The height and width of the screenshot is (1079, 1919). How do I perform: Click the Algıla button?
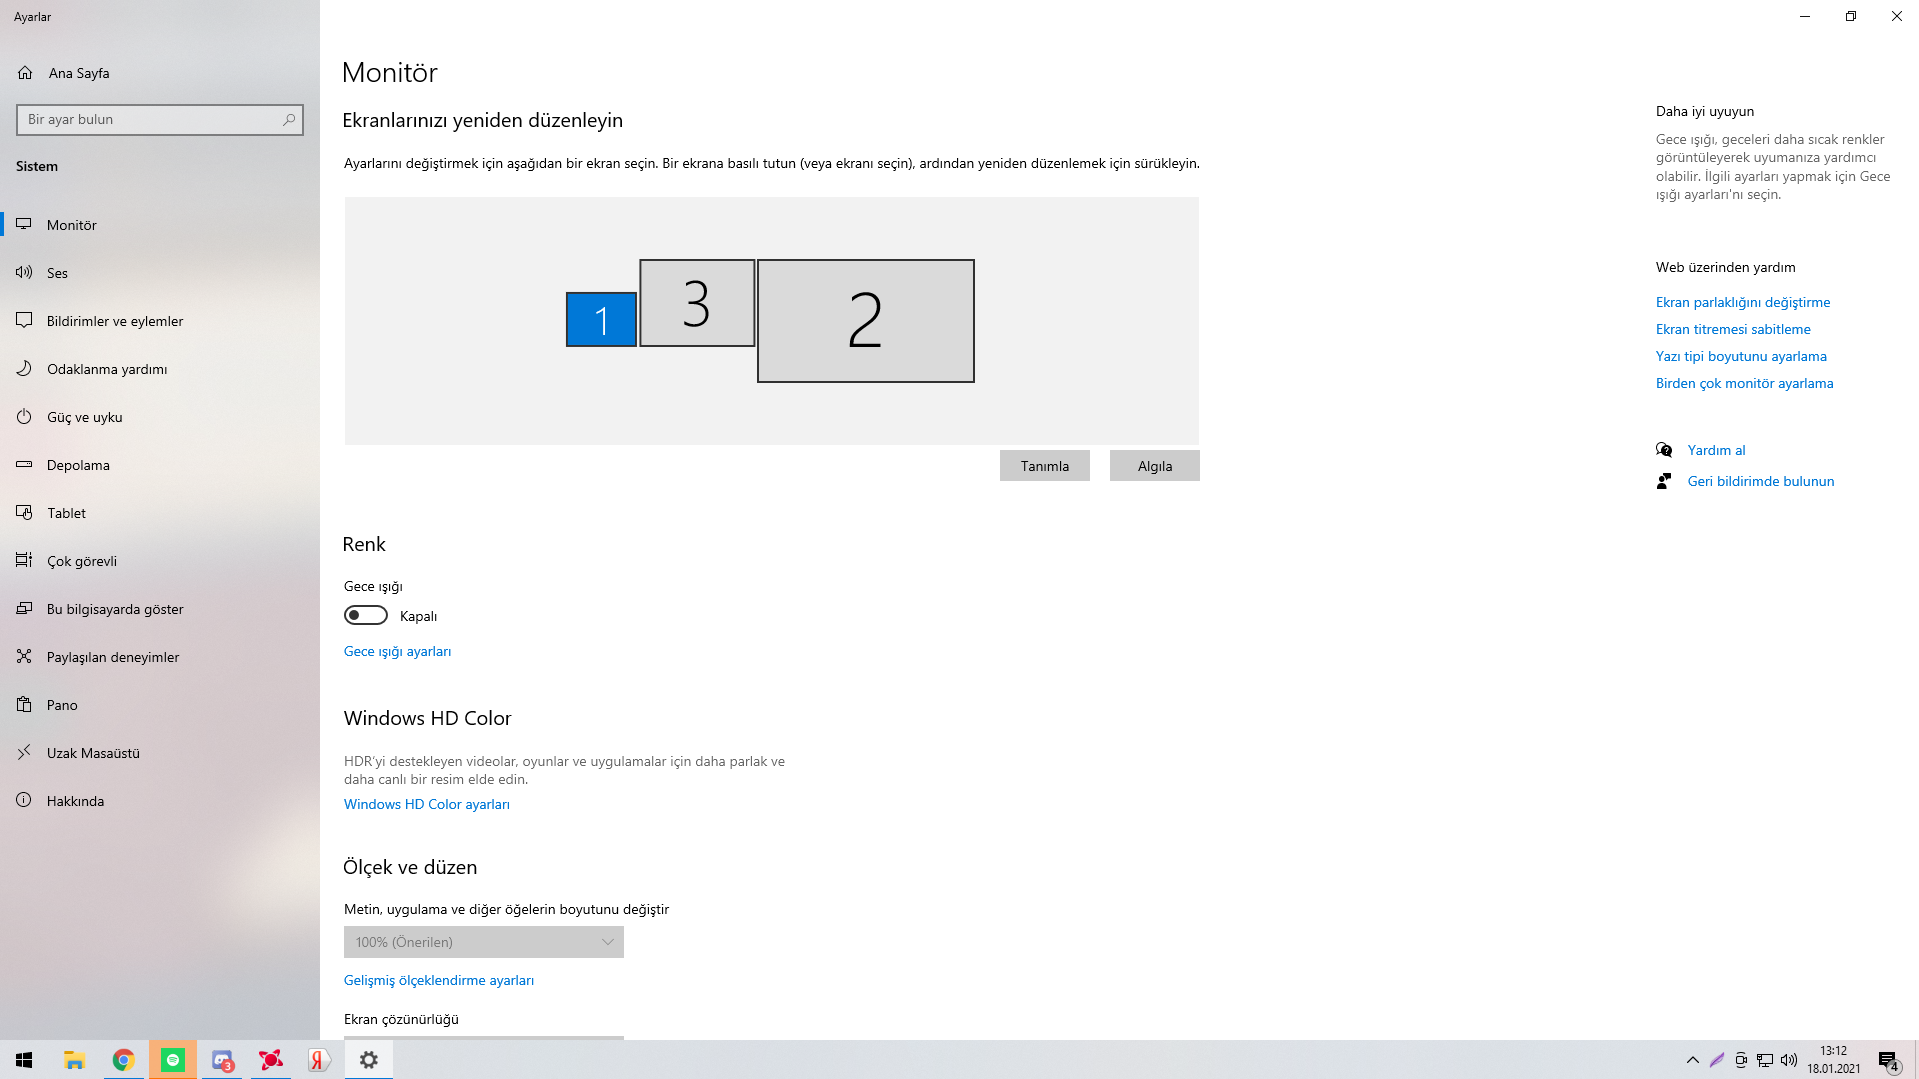pos(1155,466)
